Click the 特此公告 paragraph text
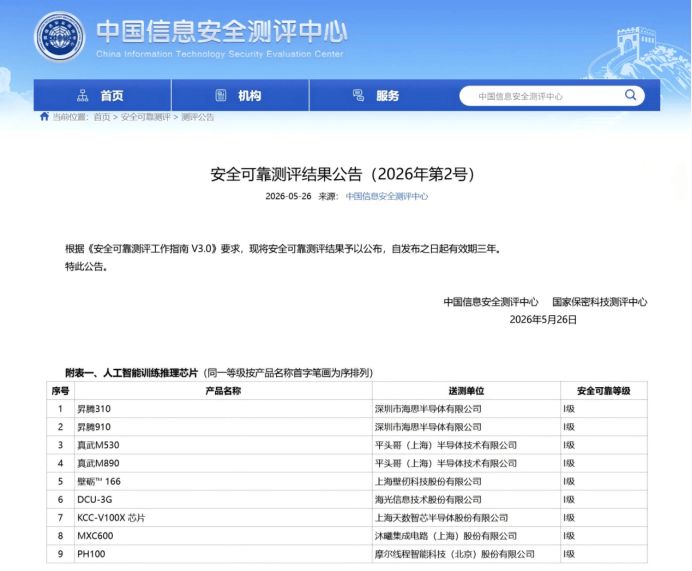 tap(86, 267)
